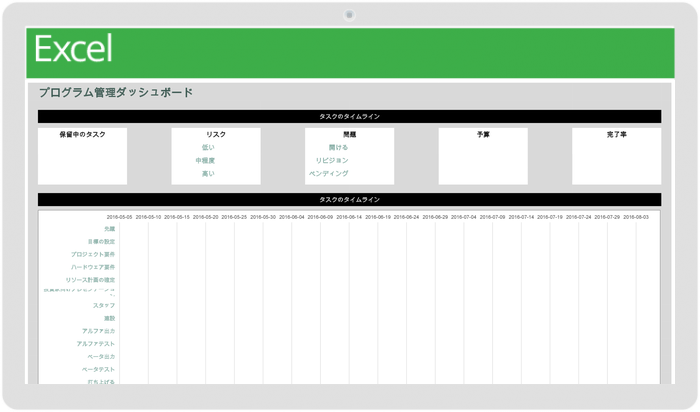The image size is (700, 412).
Task: Click the 2016-07-09 date label
Action: click(492, 217)
